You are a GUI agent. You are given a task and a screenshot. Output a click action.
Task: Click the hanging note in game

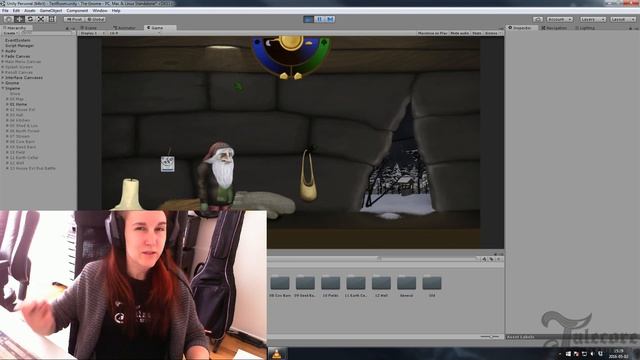(168, 163)
